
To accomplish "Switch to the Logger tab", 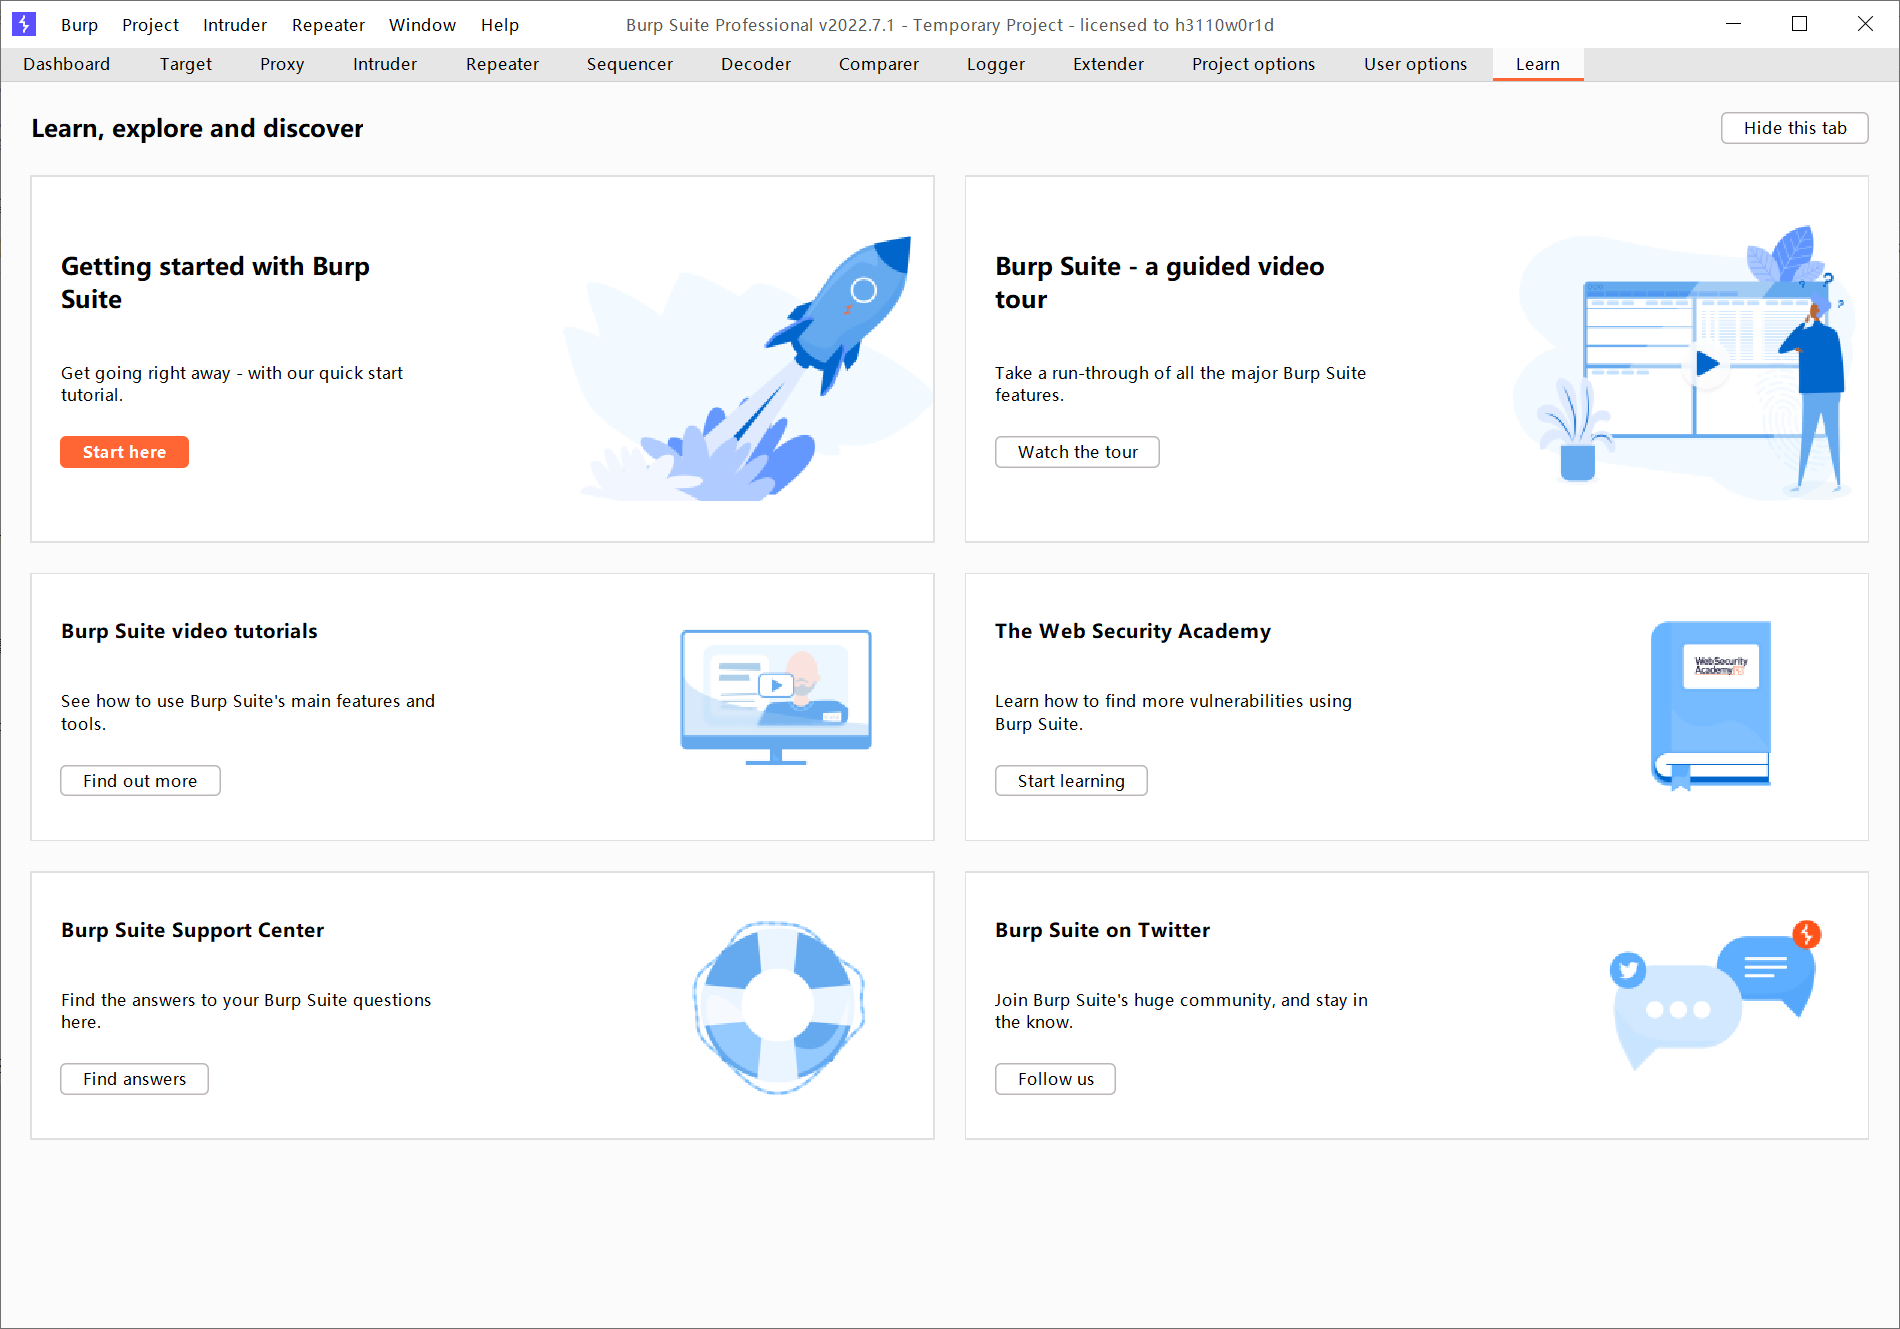I will [x=996, y=64].
